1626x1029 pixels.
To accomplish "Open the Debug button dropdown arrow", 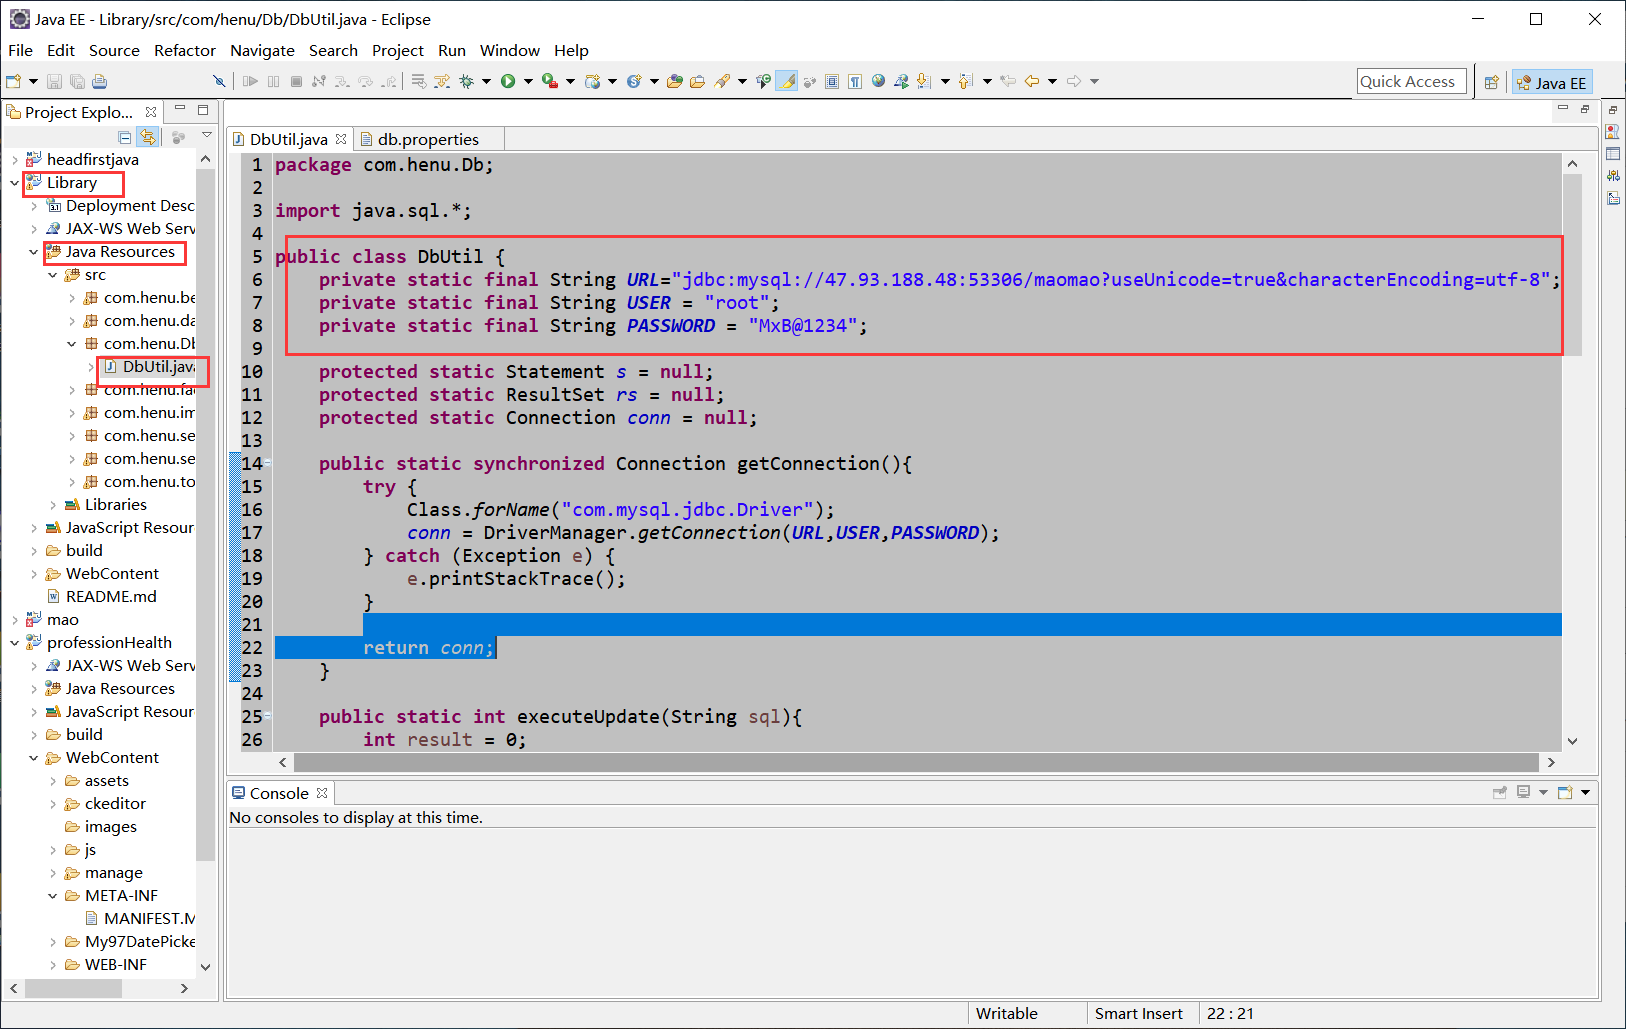I will pos(486,82).
